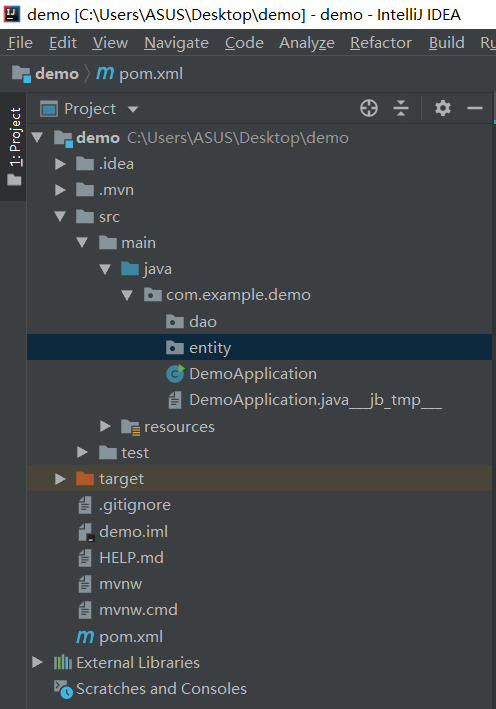The height and width of the screenshot is (709, 496).
Task: Click the .idea folder icon
Action: 85,164
